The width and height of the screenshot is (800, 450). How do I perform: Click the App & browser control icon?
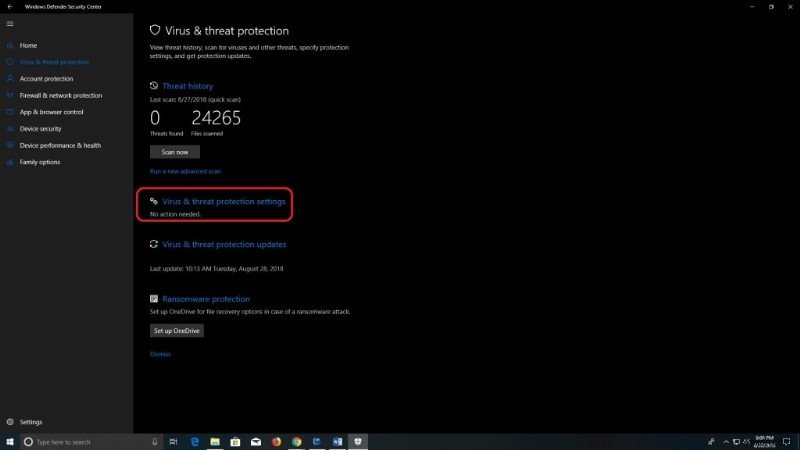point(10,112)
